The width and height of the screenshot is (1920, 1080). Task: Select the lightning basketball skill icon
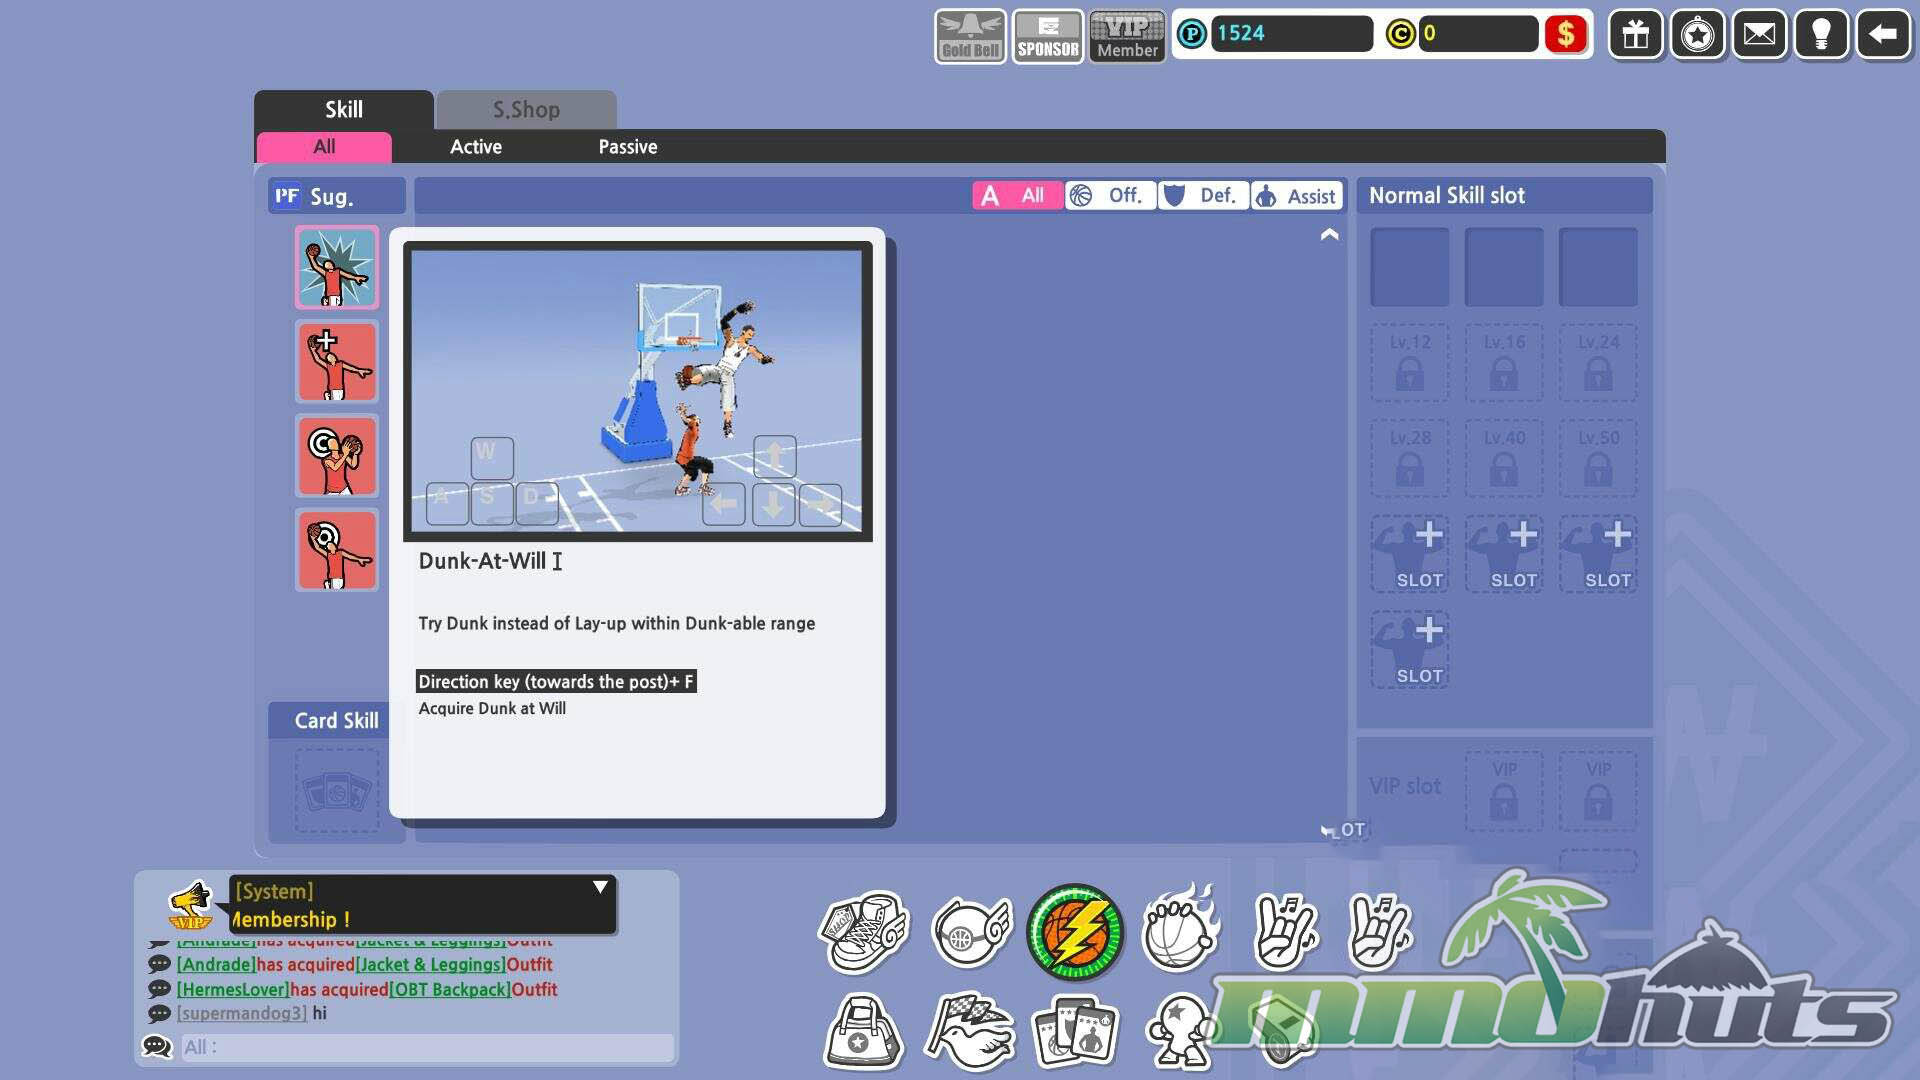point(1075,932)
